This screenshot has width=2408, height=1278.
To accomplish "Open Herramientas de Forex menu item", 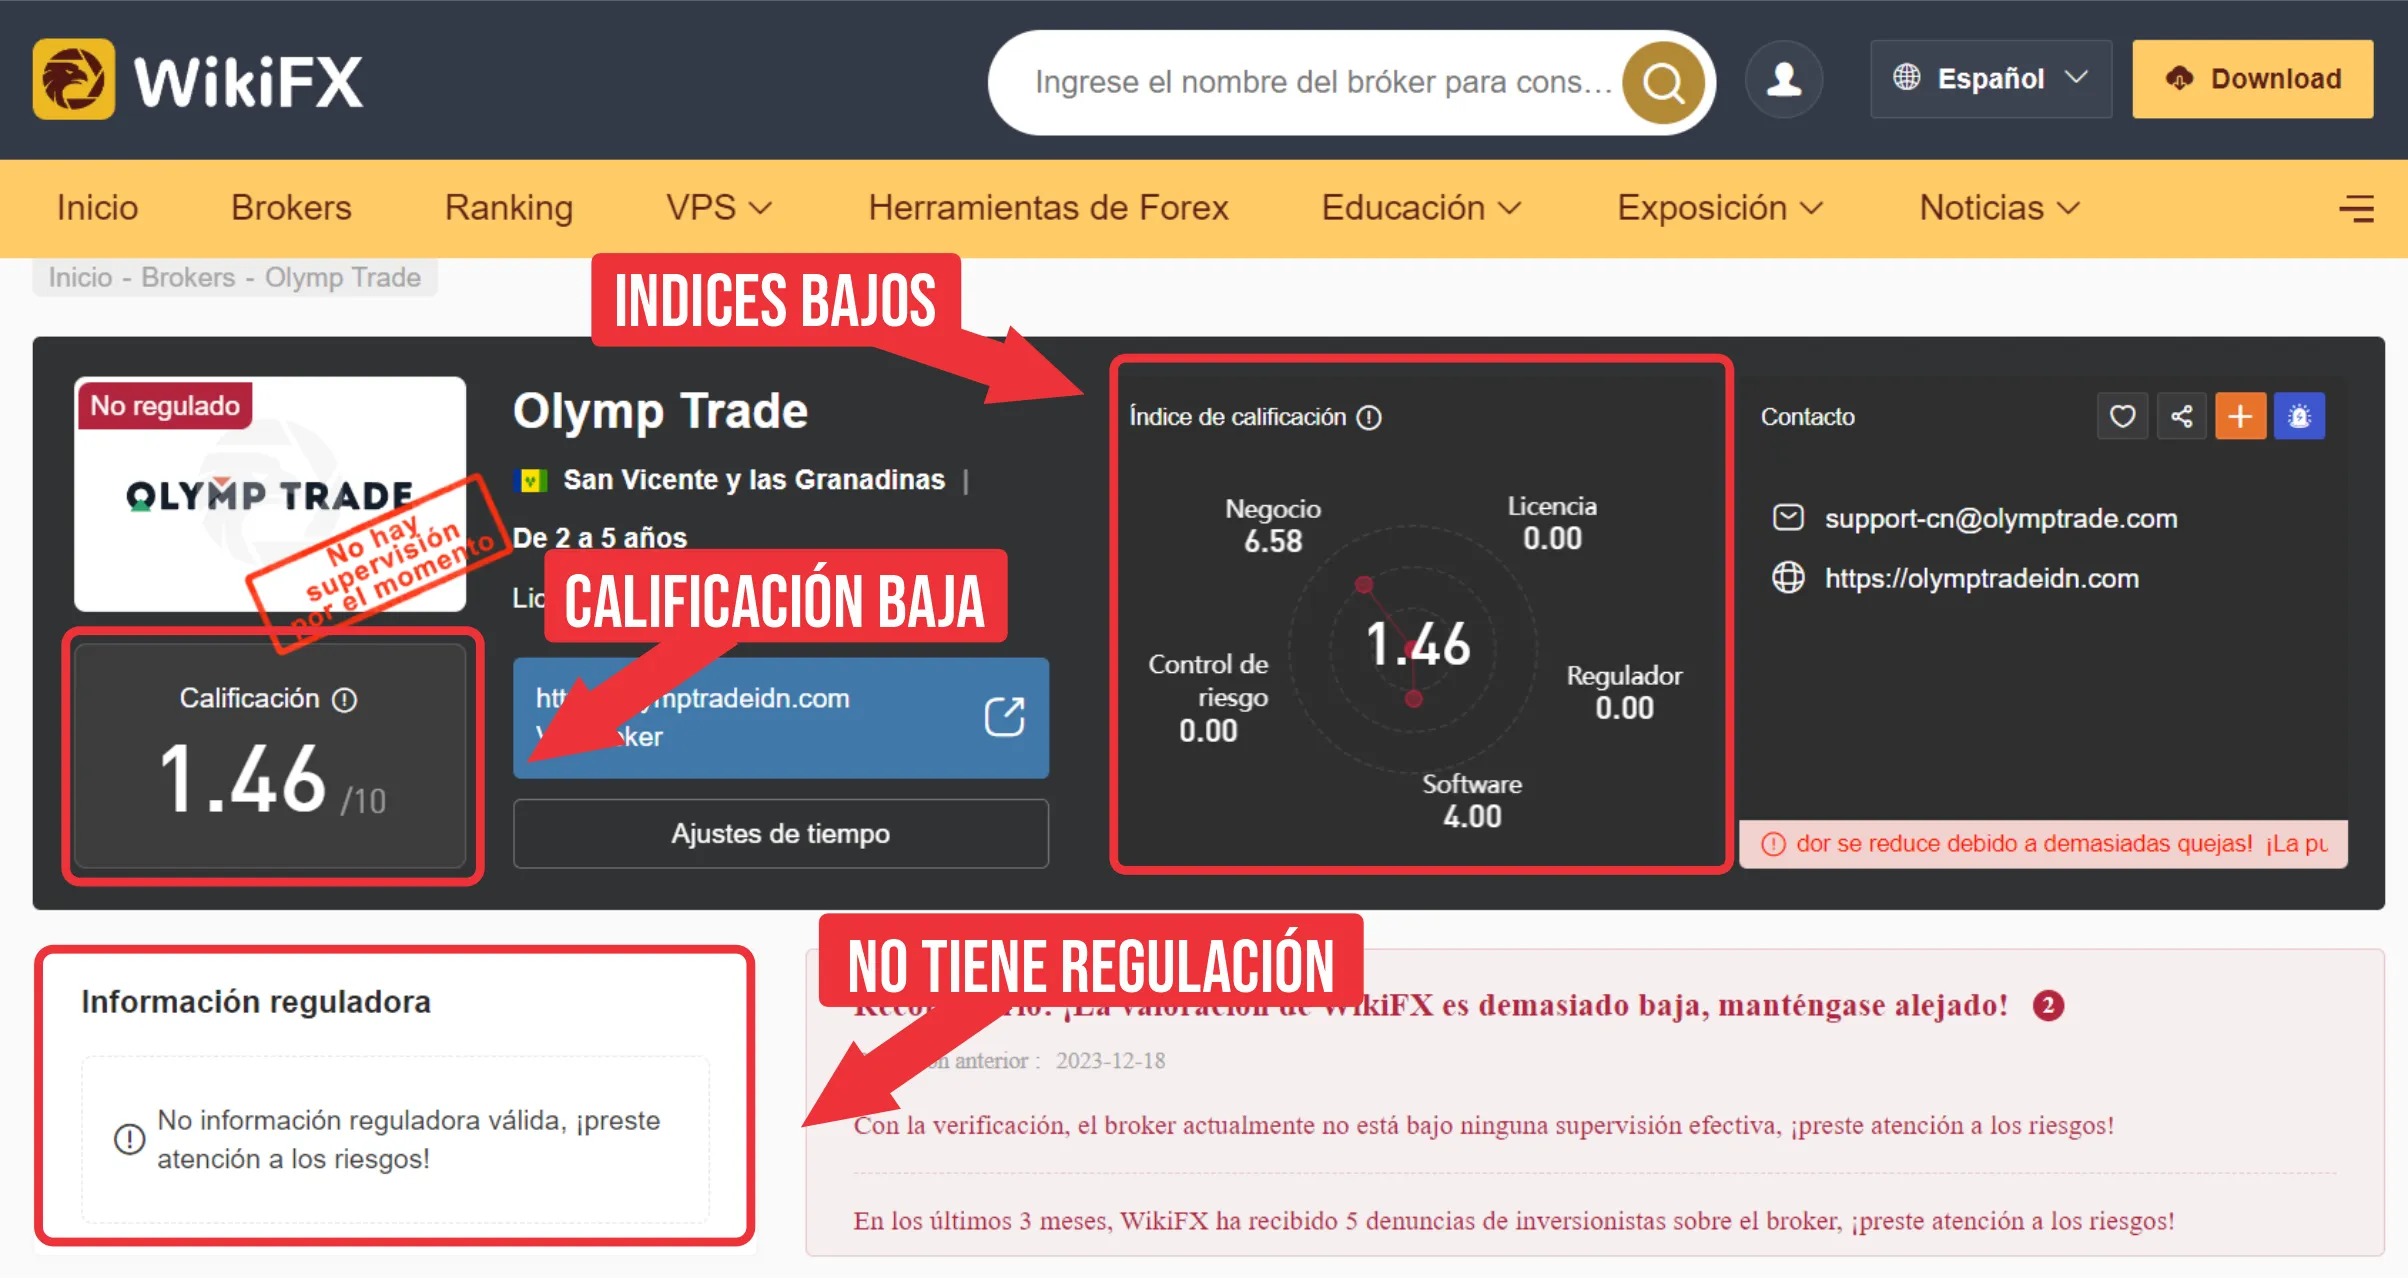I will [1048, 208].
